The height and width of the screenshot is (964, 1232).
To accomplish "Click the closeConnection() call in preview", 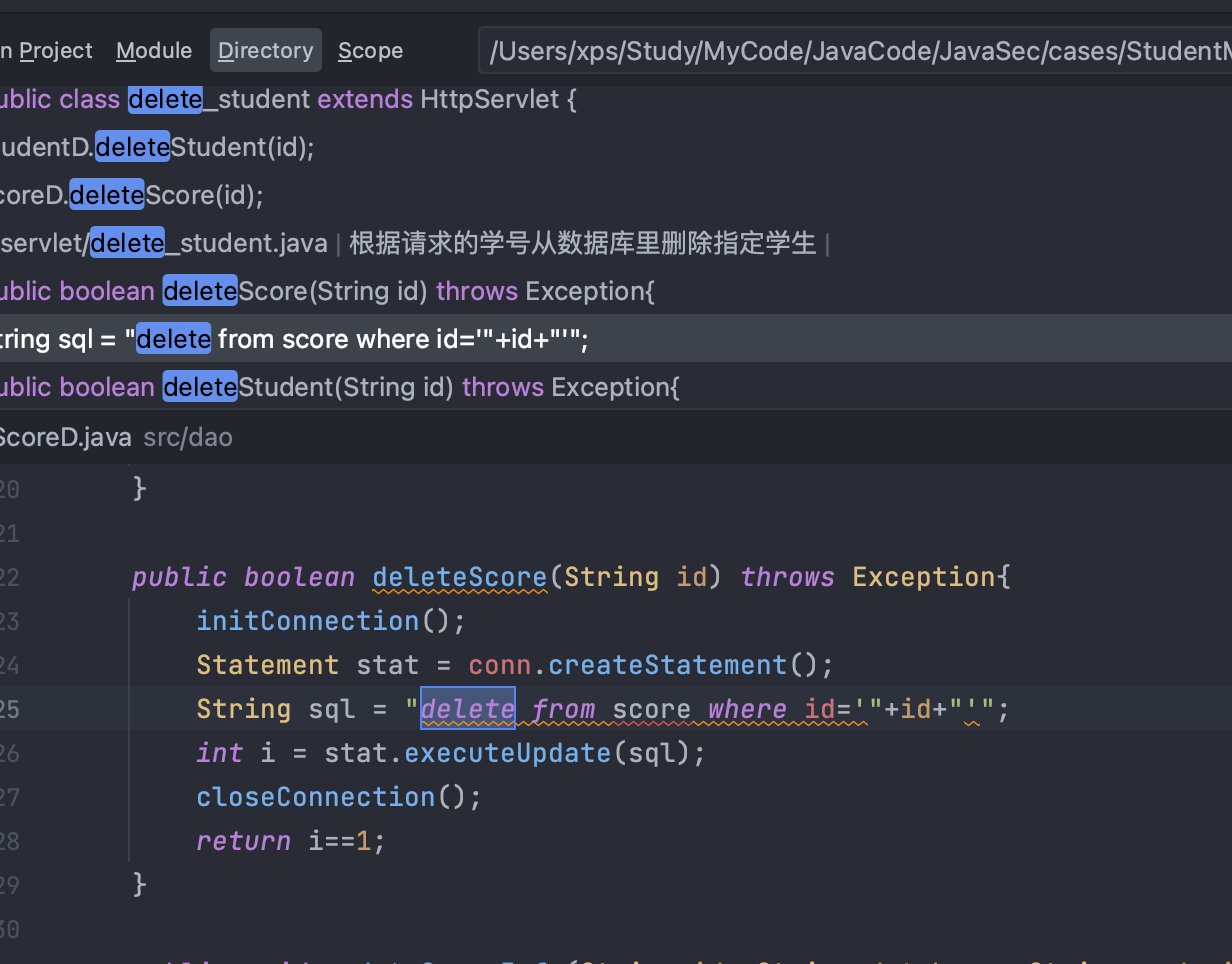I will pyautogui.click(x=316, y=797).
